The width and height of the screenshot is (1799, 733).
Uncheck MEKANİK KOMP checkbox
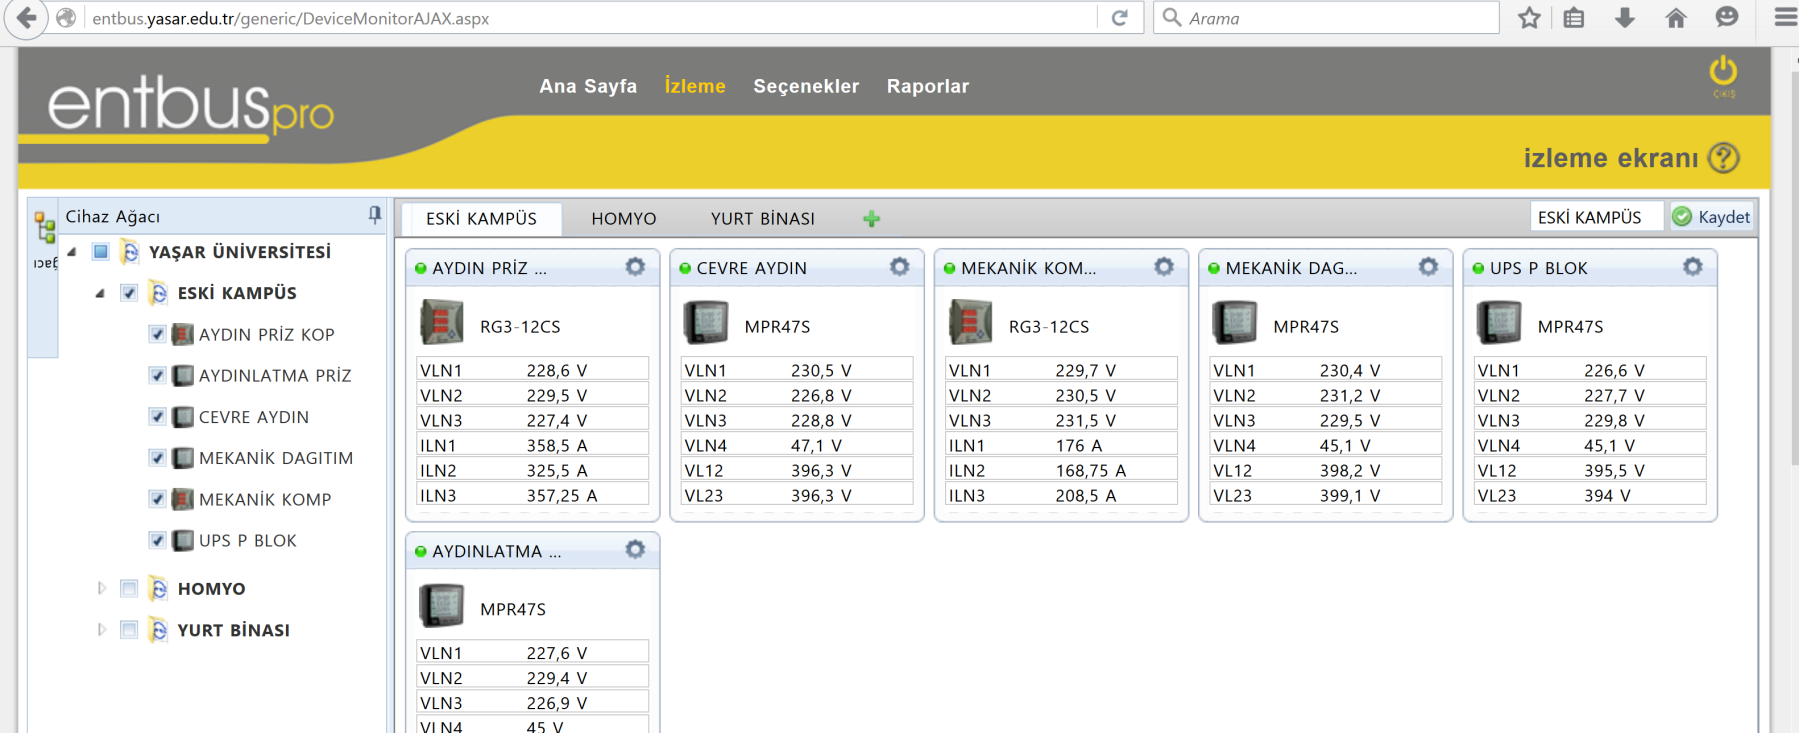pyautogui.click(x=157, y=498)
